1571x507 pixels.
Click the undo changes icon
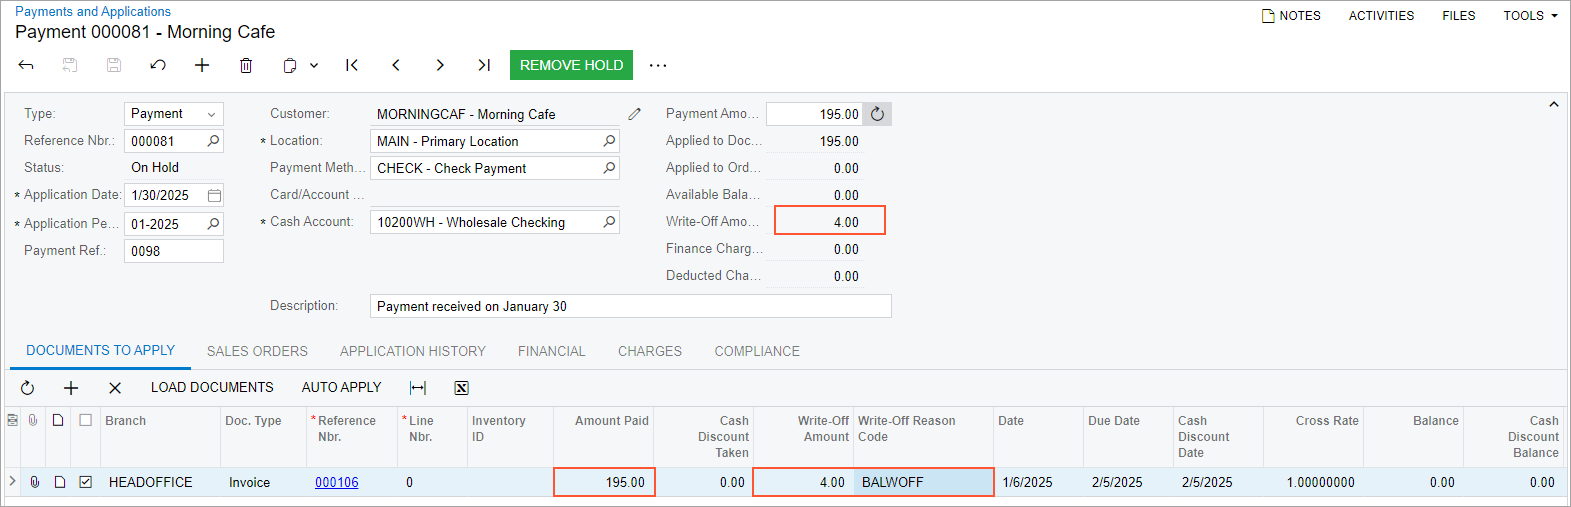(x=158, y=65)
